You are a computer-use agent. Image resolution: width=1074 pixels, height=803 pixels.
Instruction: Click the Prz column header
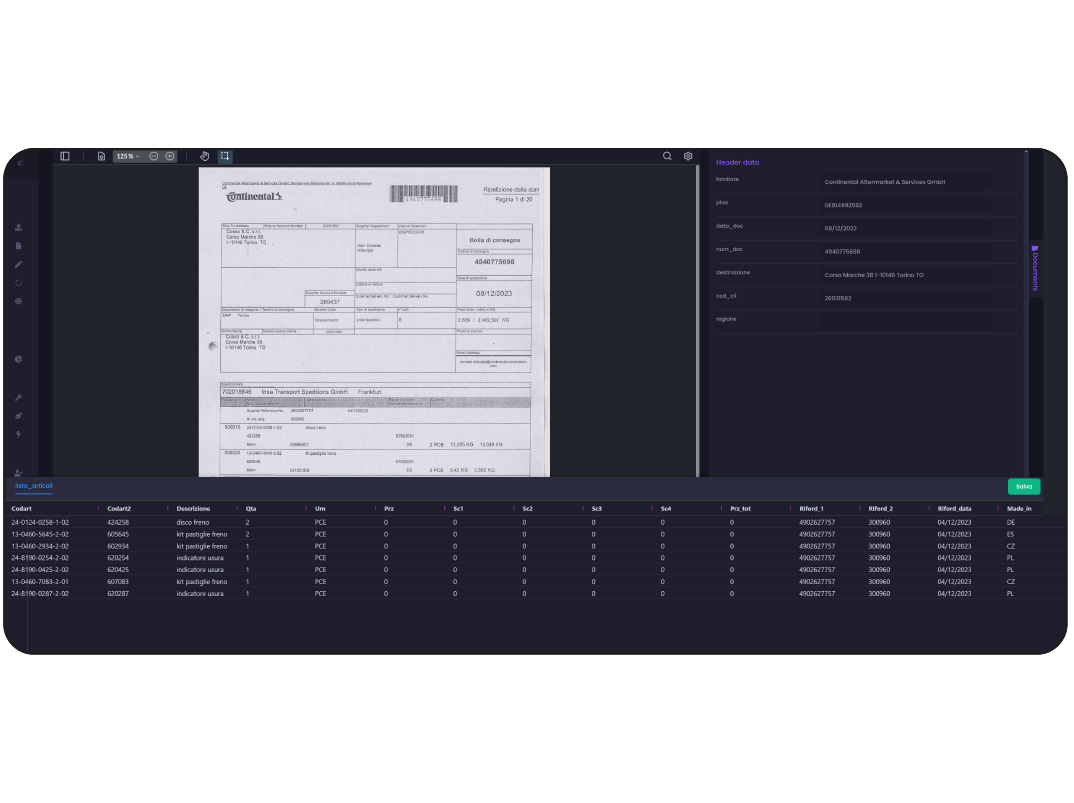[x=389, y=509]
